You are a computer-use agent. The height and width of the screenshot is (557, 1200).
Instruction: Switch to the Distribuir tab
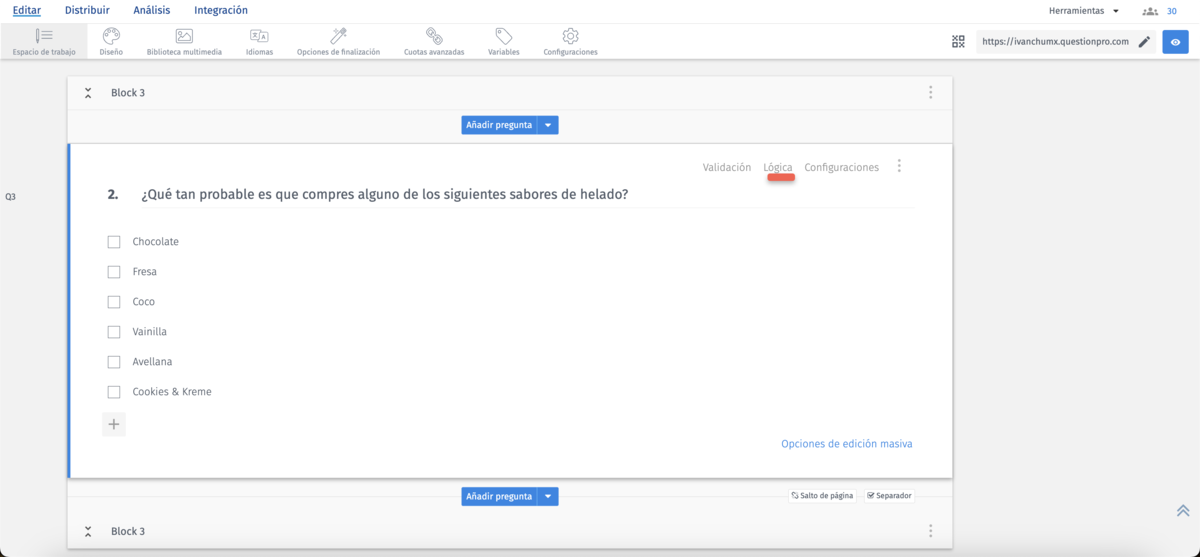(87, 11)
